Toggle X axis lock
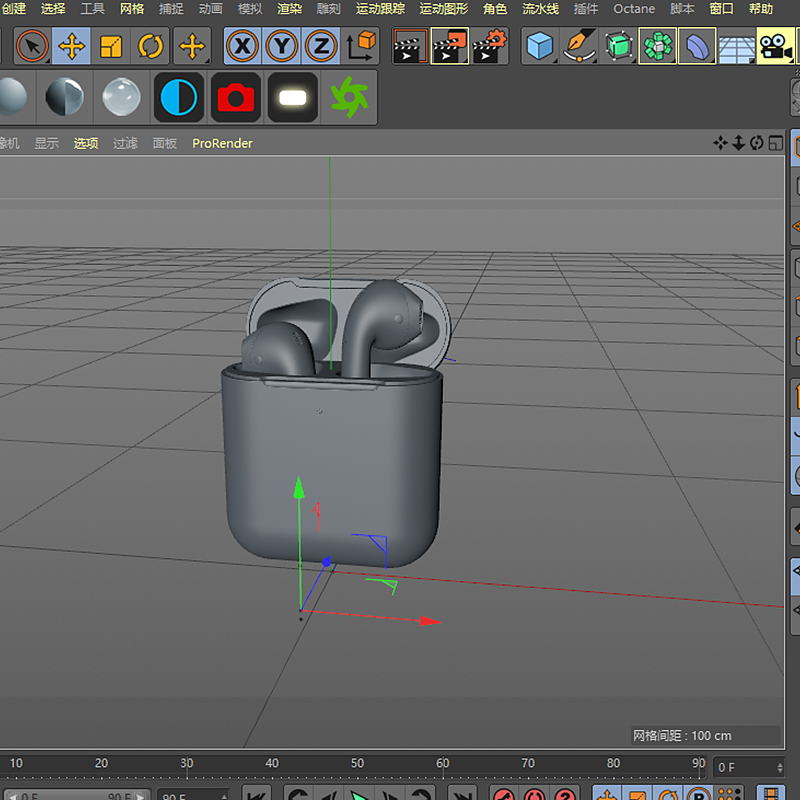Image resolution: width=800 pixels, height=800 pixels. click(242, 46)
